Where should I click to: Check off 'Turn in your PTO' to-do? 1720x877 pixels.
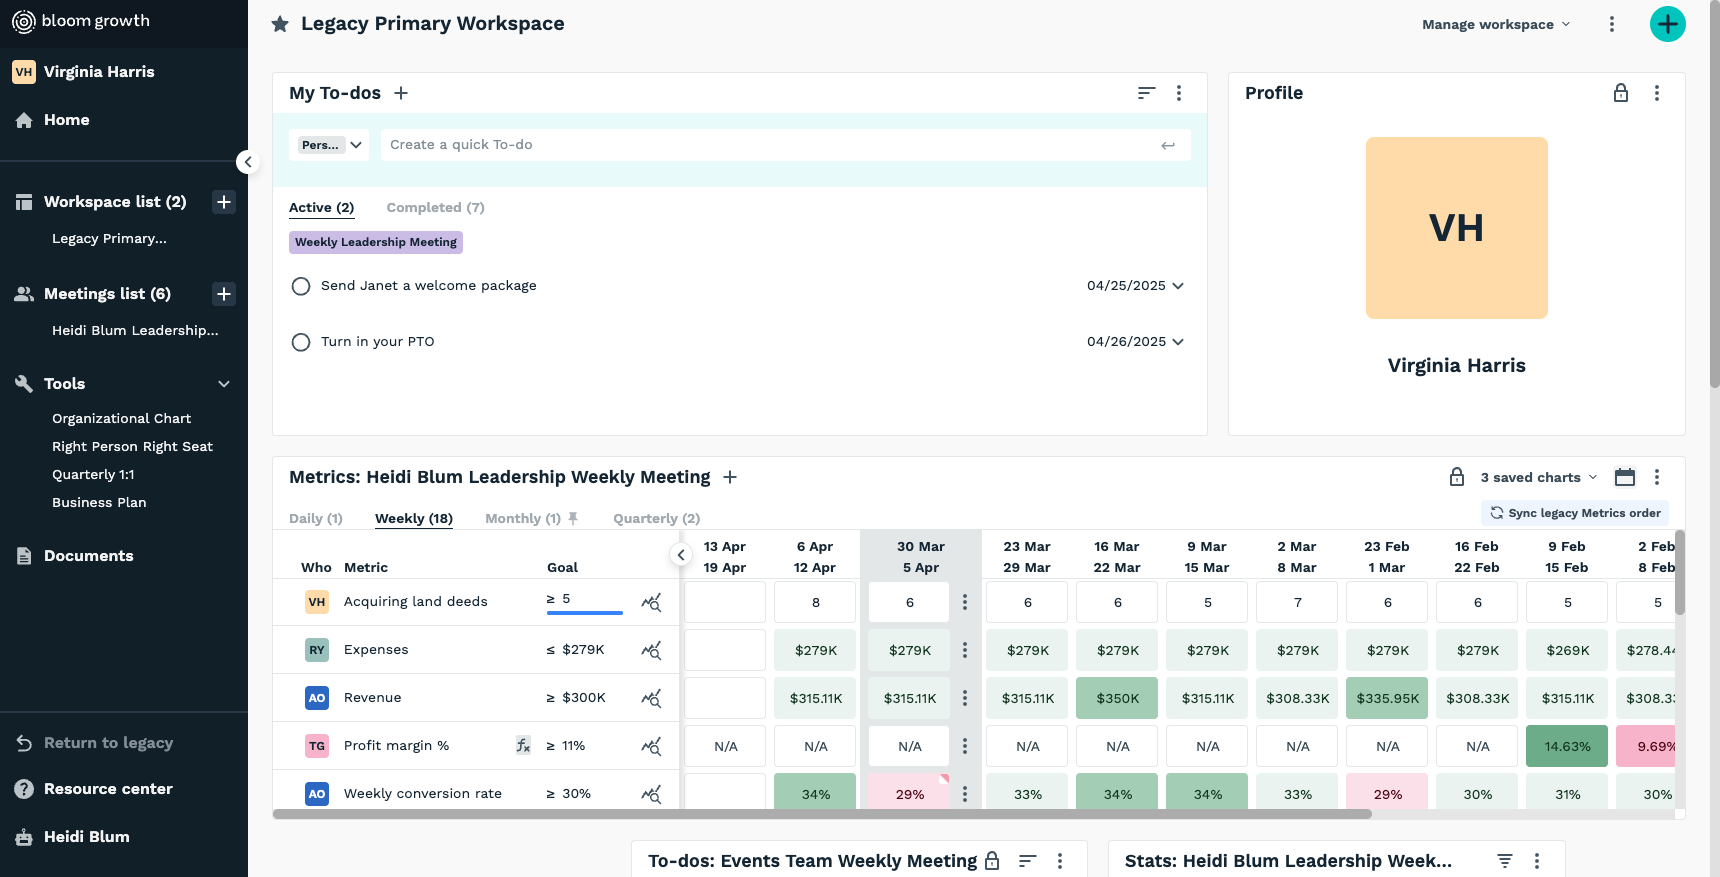coord(301,342)
